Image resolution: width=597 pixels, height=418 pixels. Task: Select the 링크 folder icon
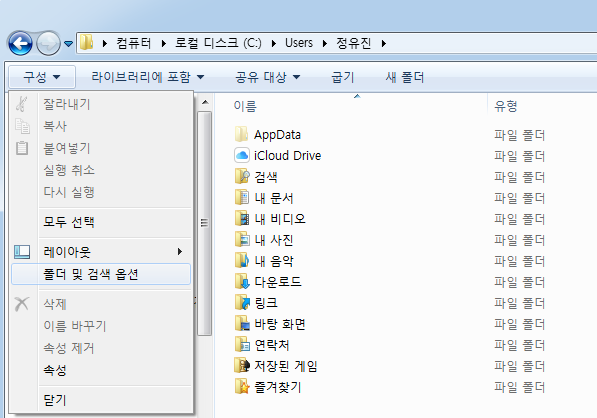(x=242, y=303)
